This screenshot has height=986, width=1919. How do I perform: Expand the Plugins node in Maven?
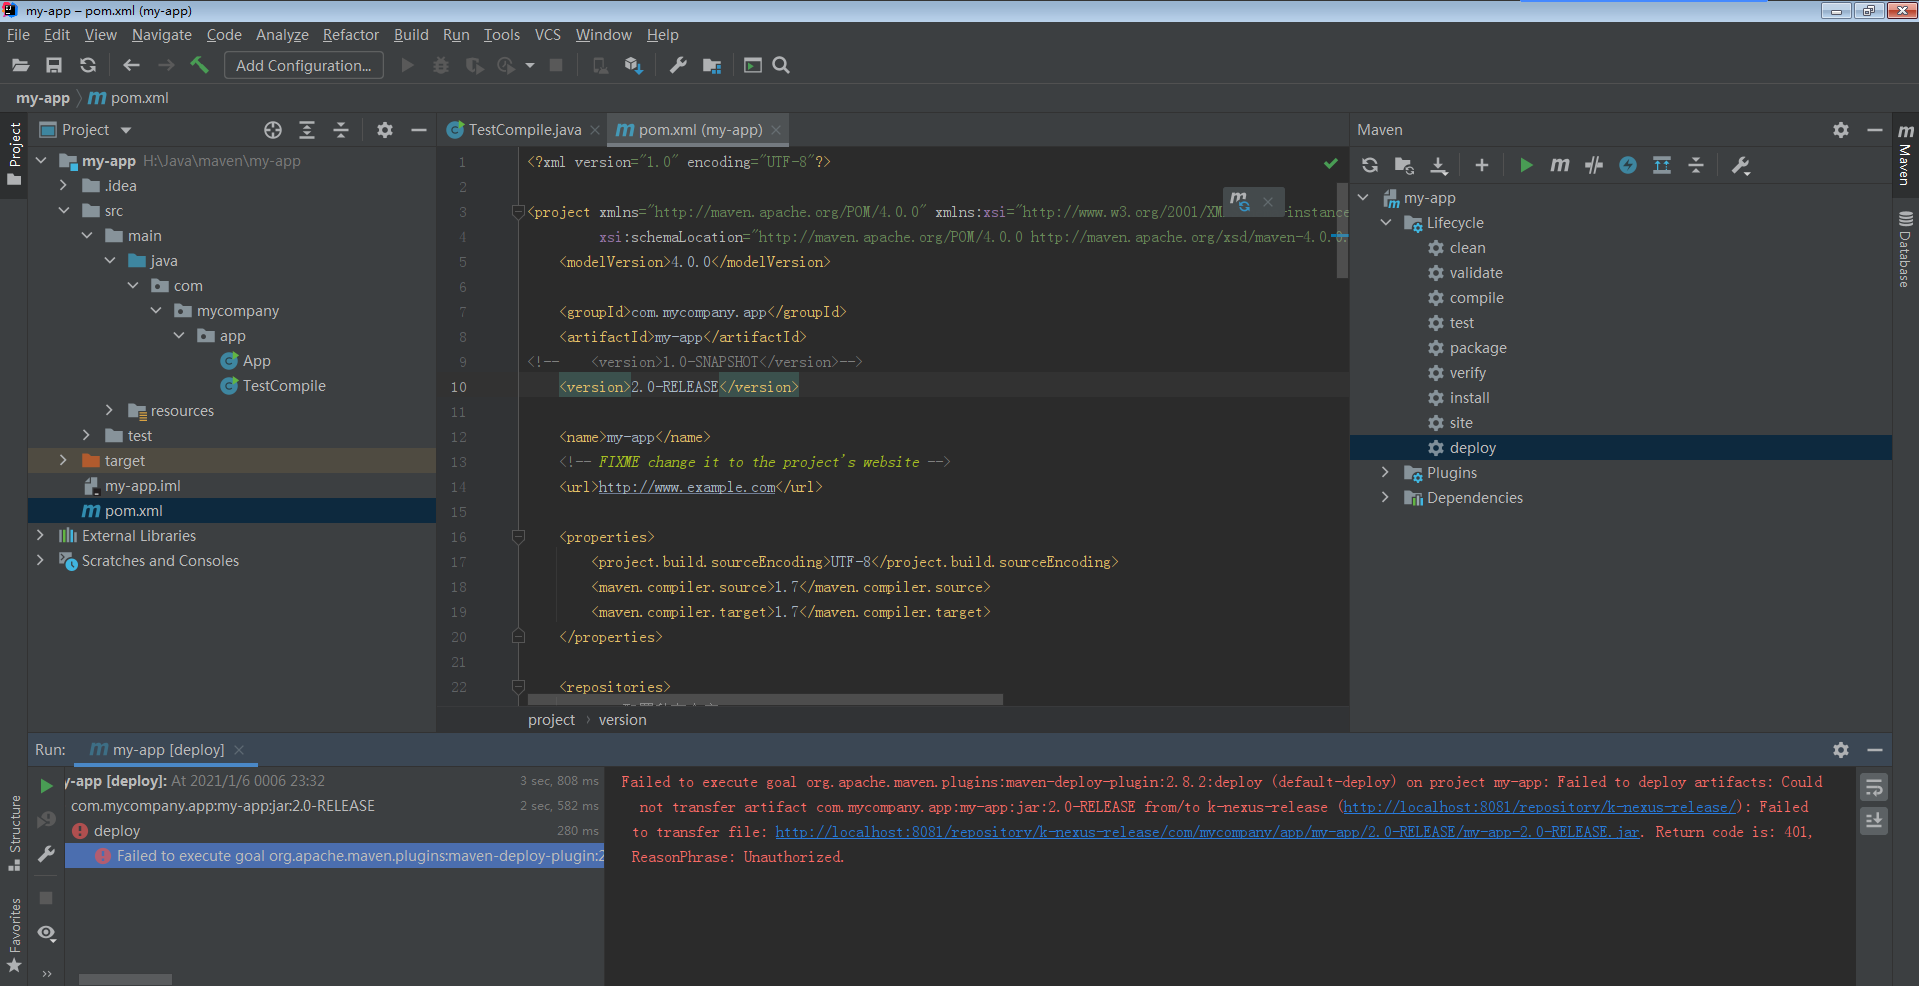tap(1385, 473)
